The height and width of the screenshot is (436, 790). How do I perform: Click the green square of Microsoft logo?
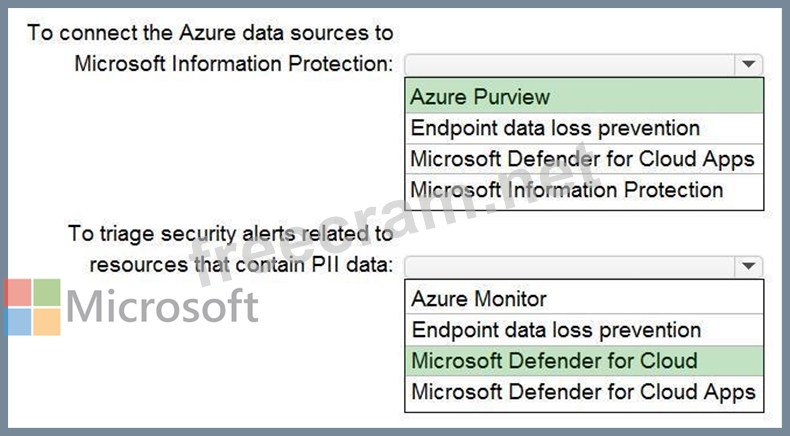[x=46, y=292]
